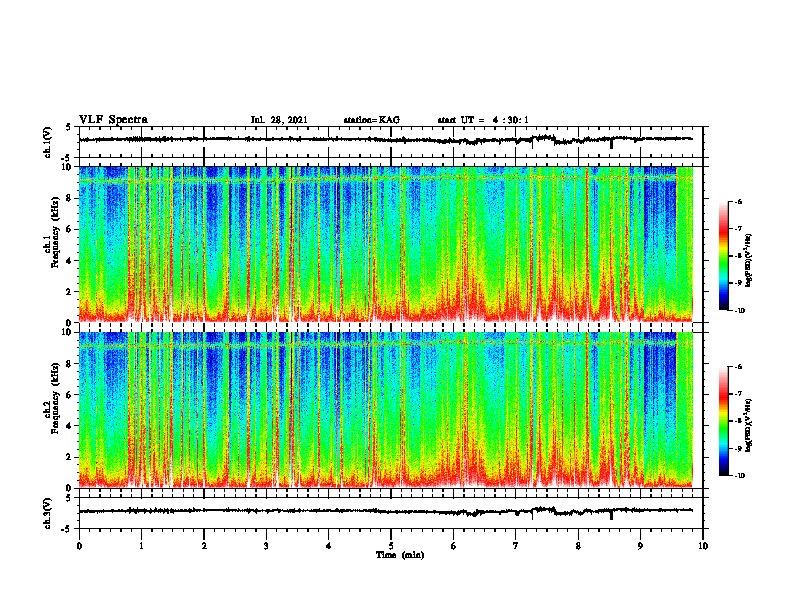Click the "0" tick on the time axis
Viewport: 792px width, 612px height.
click(x=79, y=546)
